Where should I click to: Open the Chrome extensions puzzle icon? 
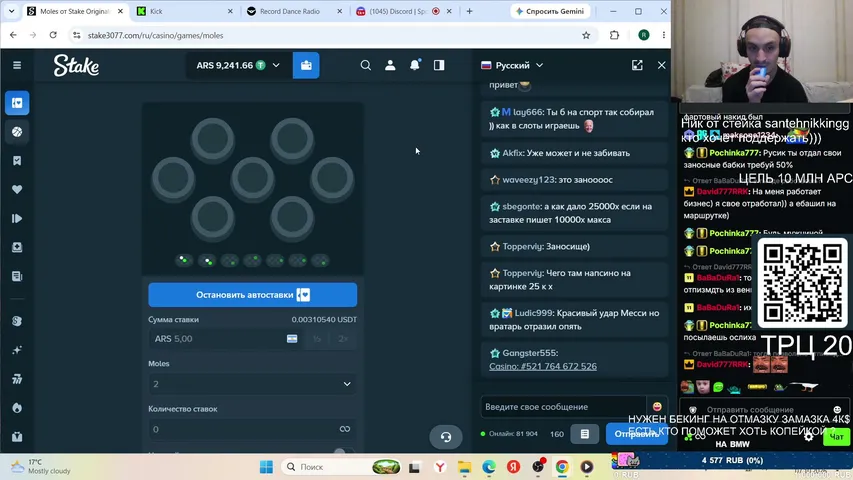coord(614,35)
